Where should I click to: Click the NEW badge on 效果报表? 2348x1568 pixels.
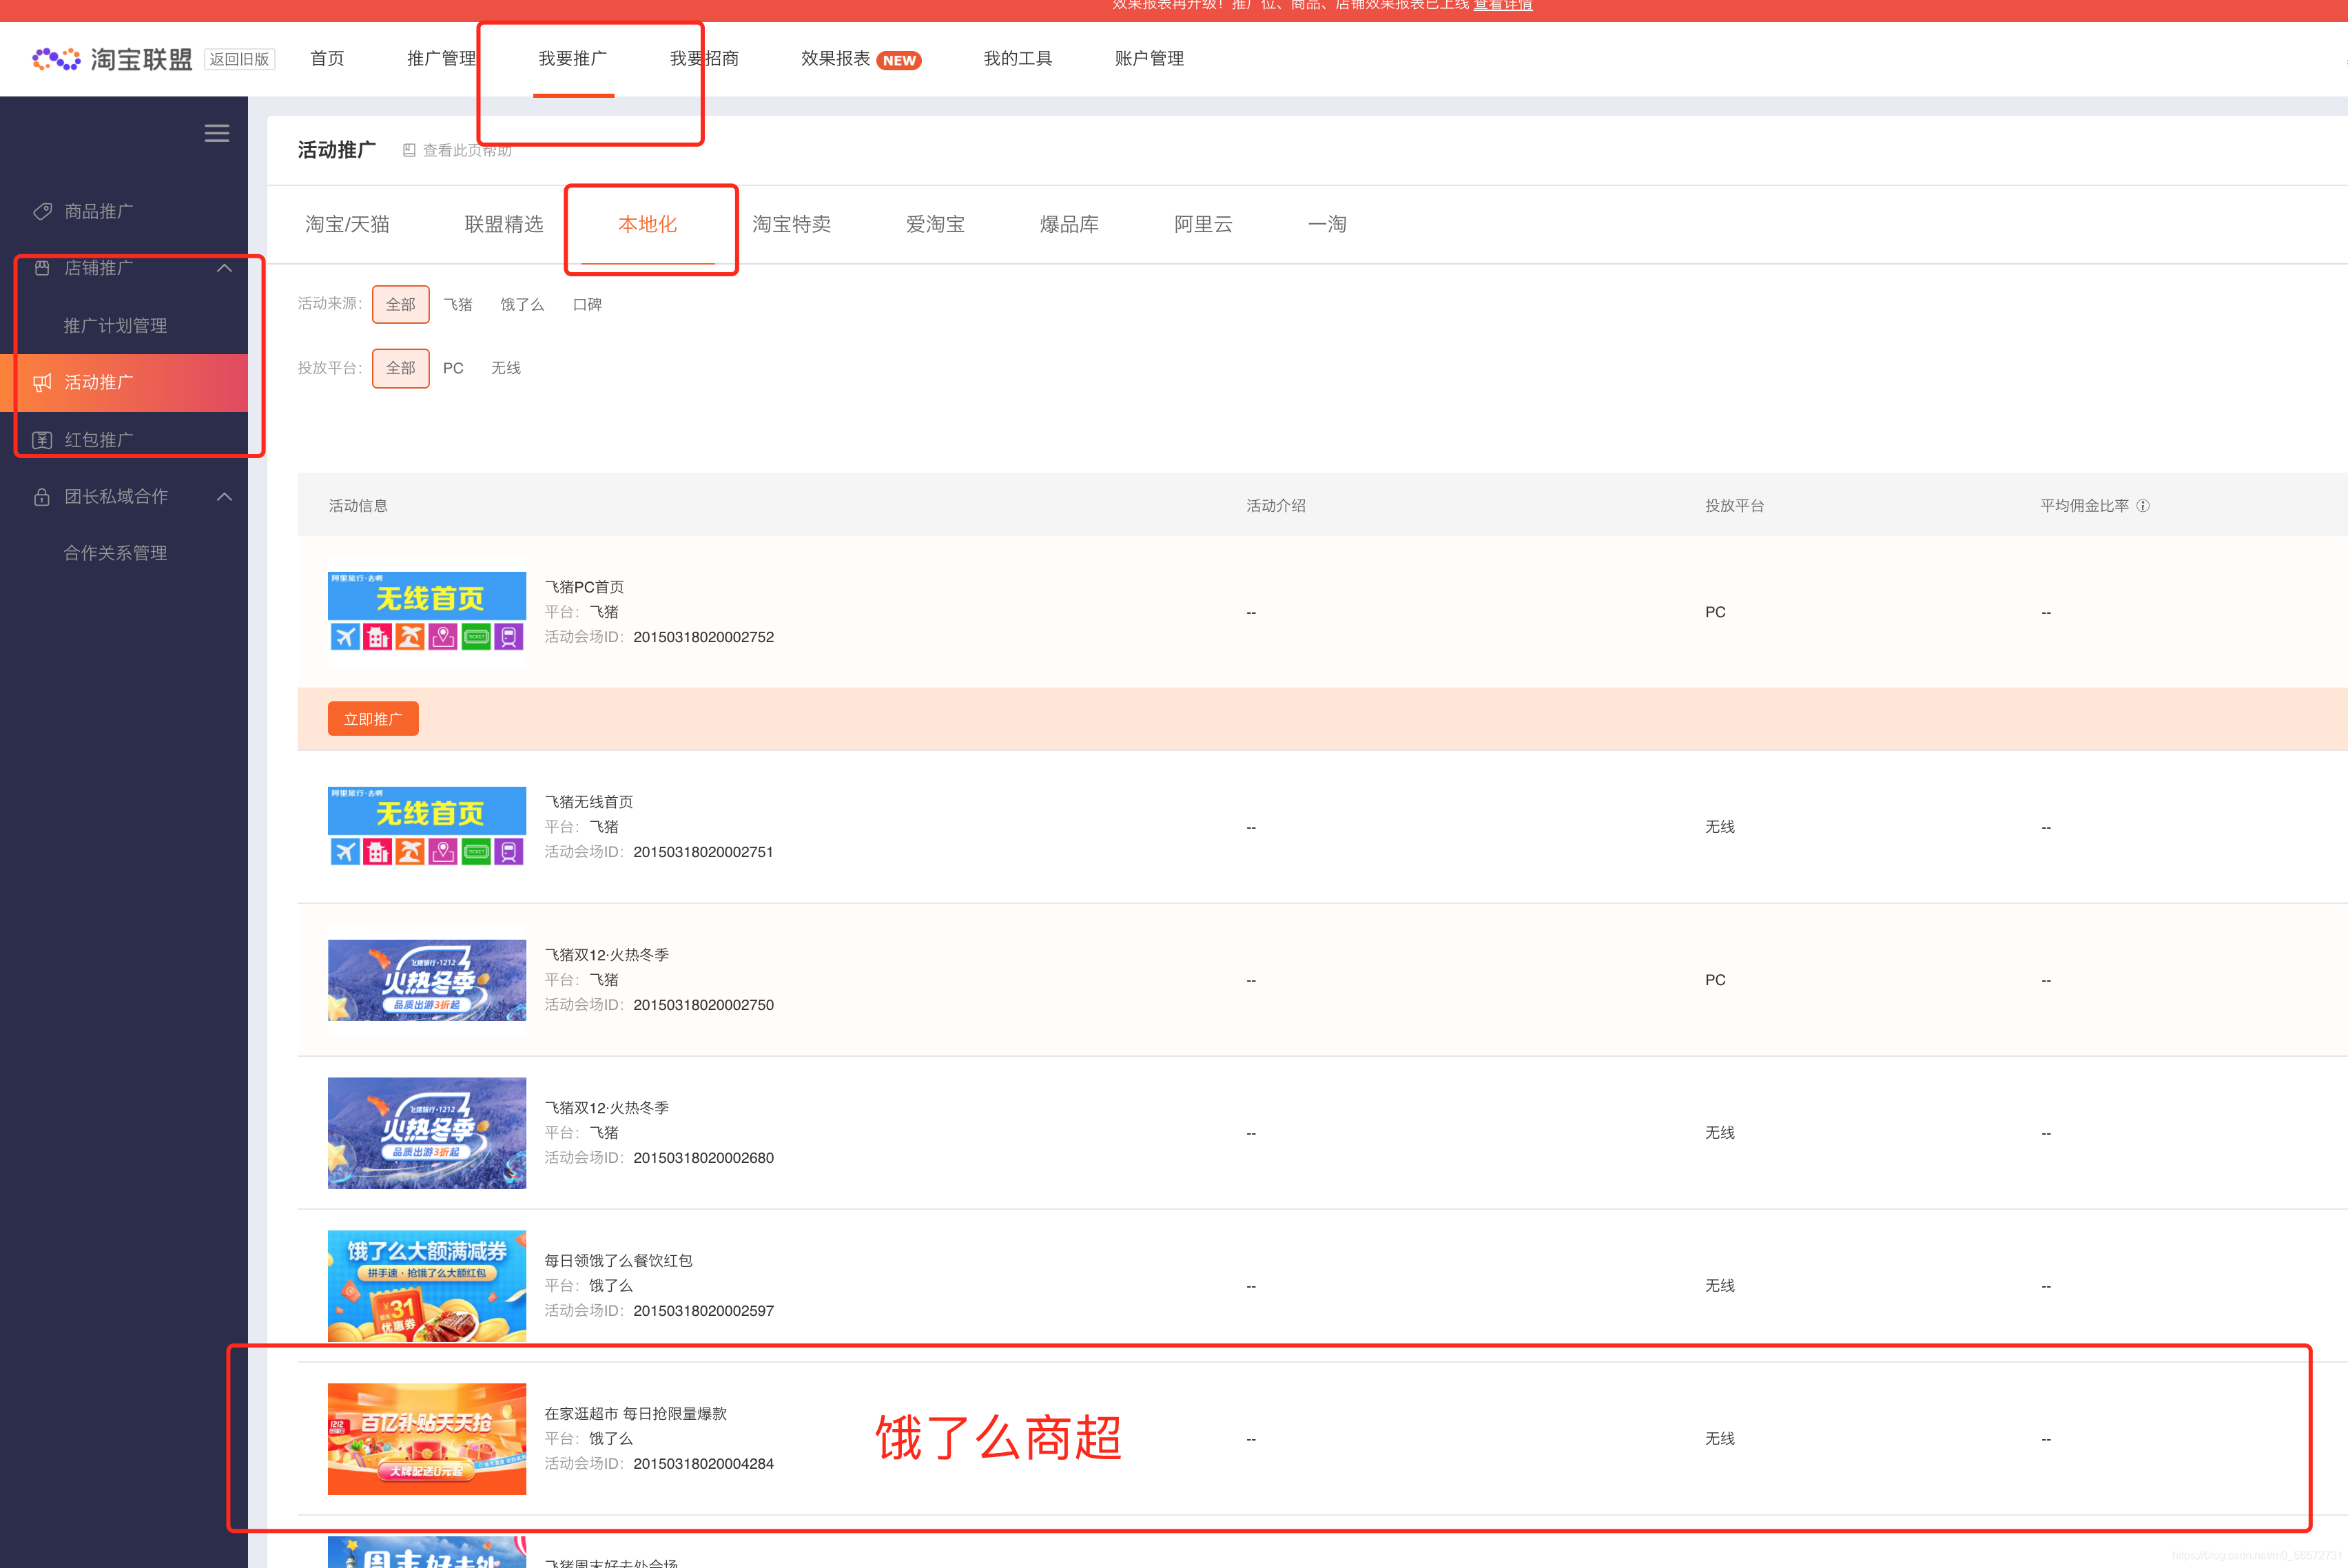click(899, 60)
